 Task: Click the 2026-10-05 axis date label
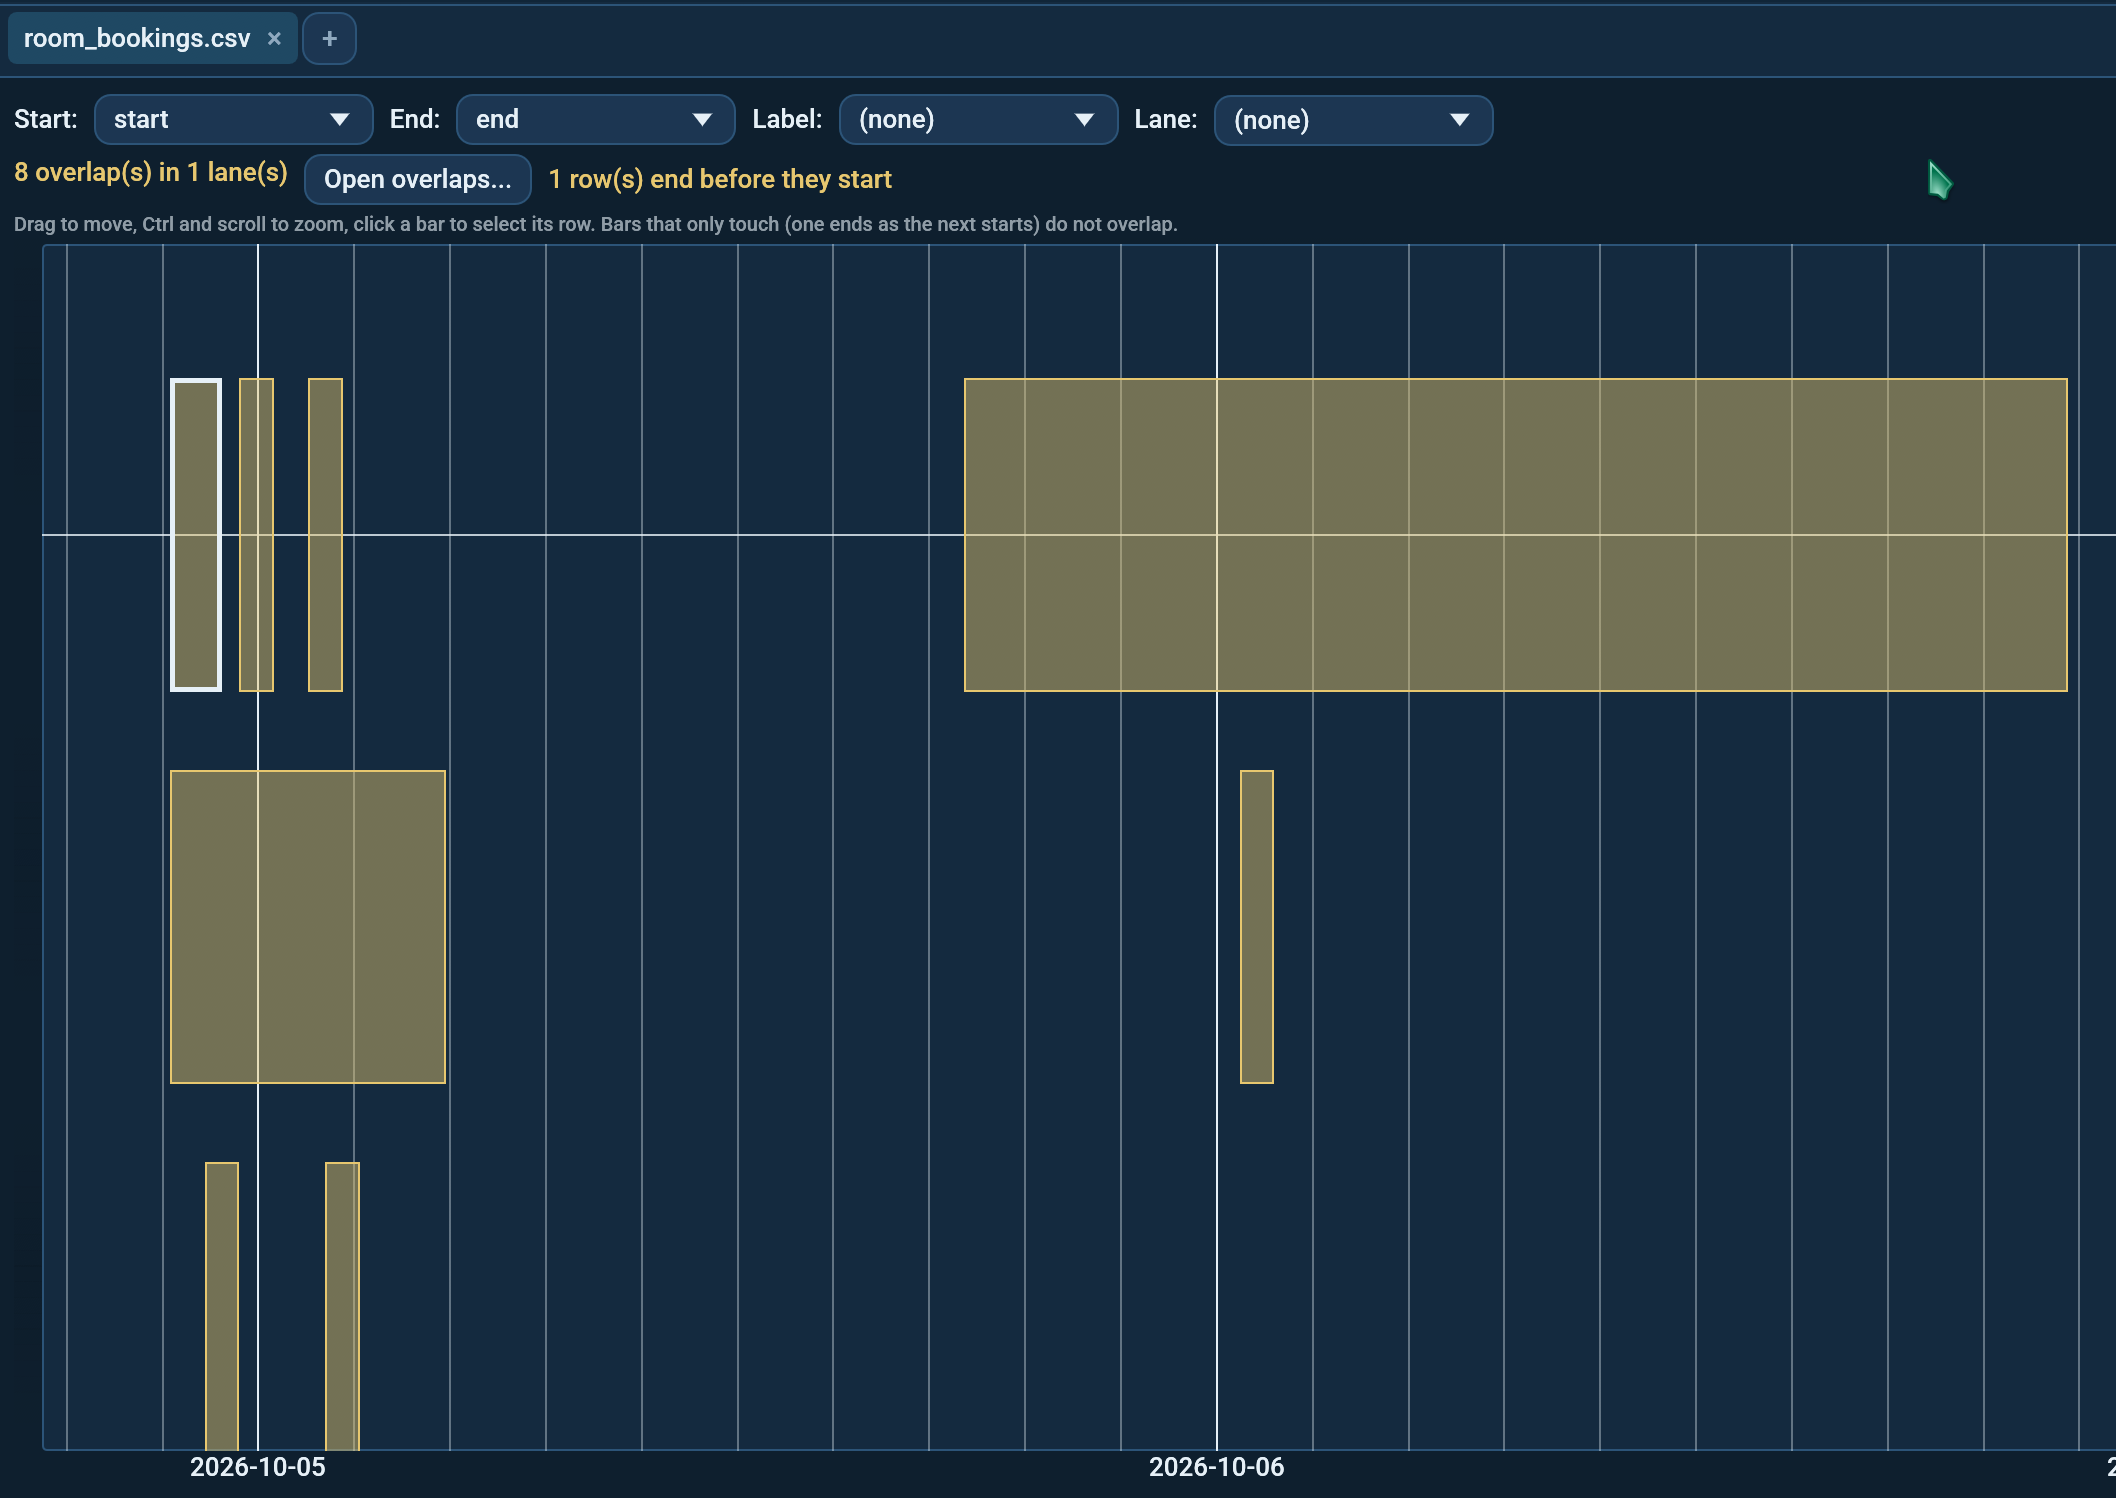tap(258, 1467)
